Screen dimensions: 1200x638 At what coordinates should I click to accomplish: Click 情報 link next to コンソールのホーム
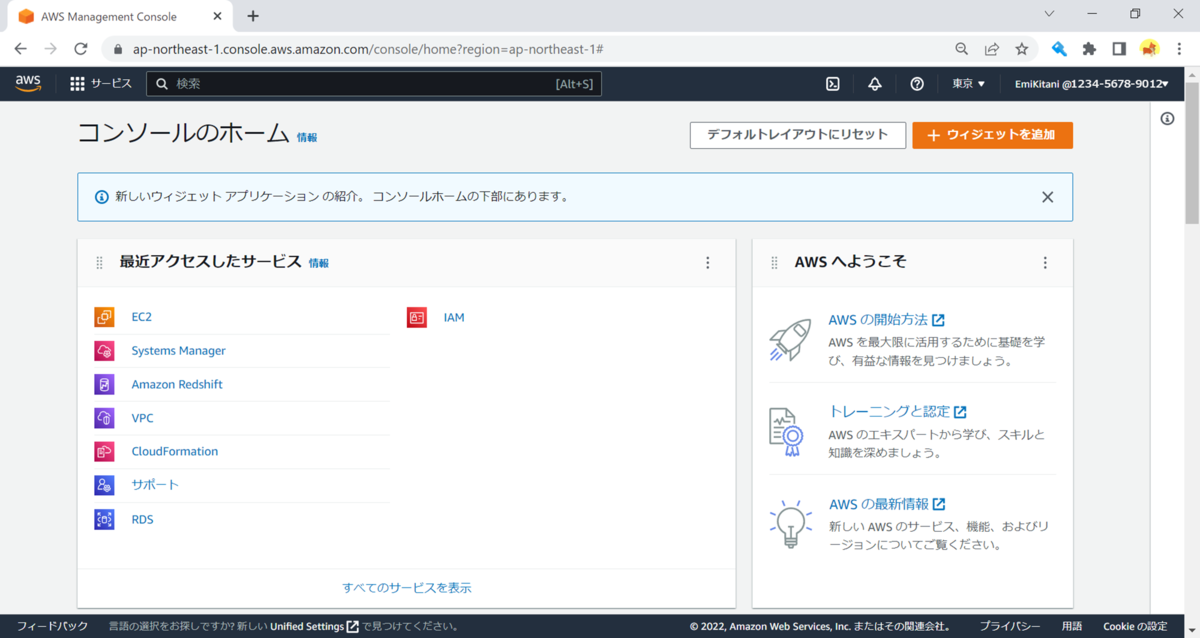307,138
